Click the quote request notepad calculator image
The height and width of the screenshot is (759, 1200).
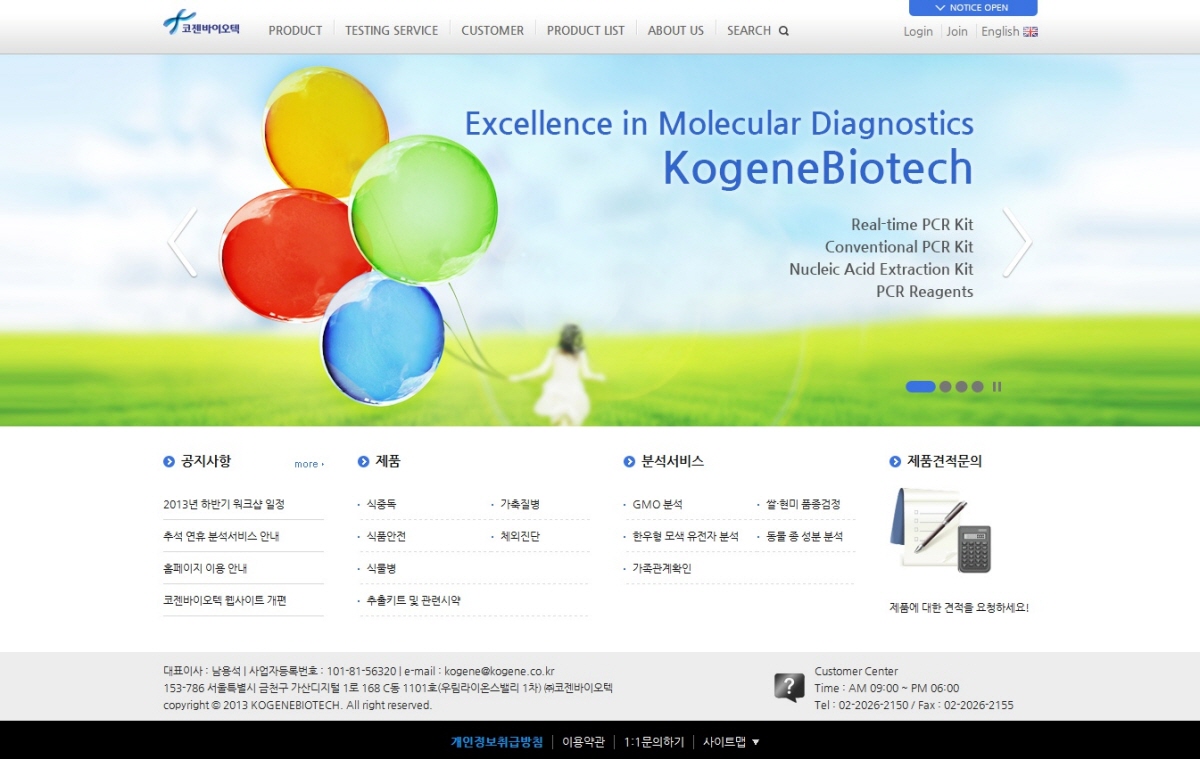tap(940, 530)
